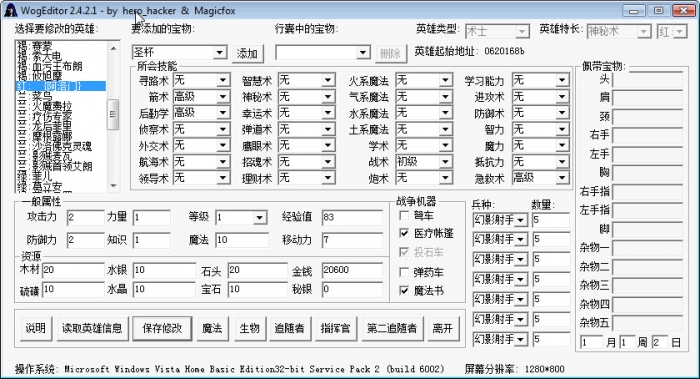Open the 招魂术 skill dropdown
Image resolution: width=700 pixels, height=379 pixels.
click(328, 162)
